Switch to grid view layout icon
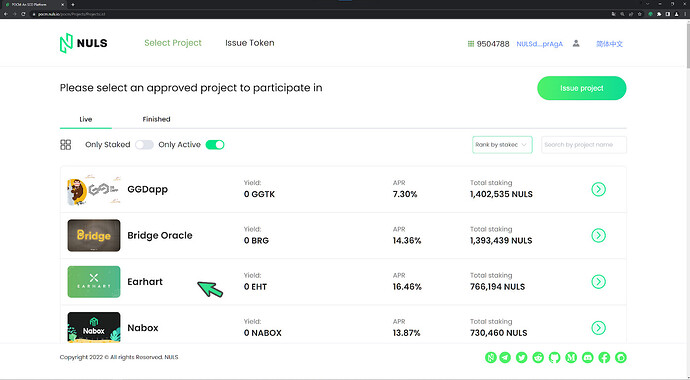The width and height of the screenshot is (690, 380). click(x=66, y=145)
